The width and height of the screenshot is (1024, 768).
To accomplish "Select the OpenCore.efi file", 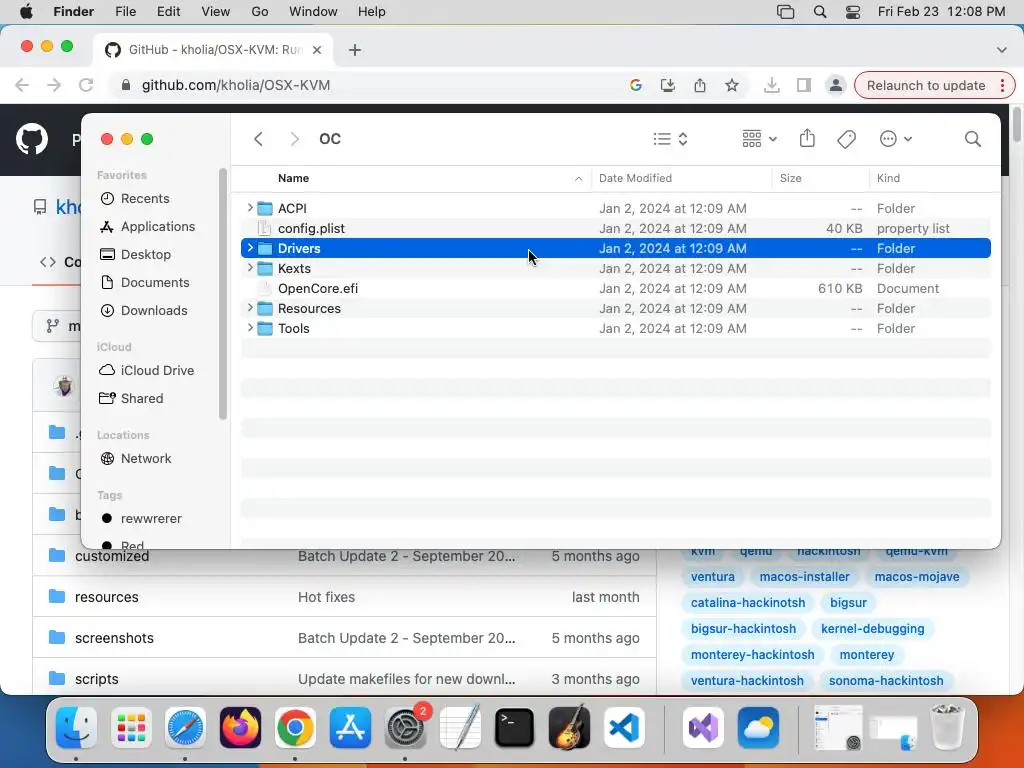I will pos(616,289).
